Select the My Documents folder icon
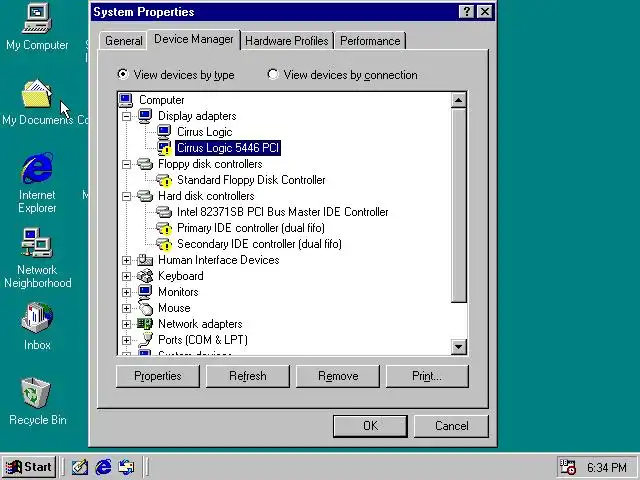Screen dimensions: 640x480 click(37, 93)
